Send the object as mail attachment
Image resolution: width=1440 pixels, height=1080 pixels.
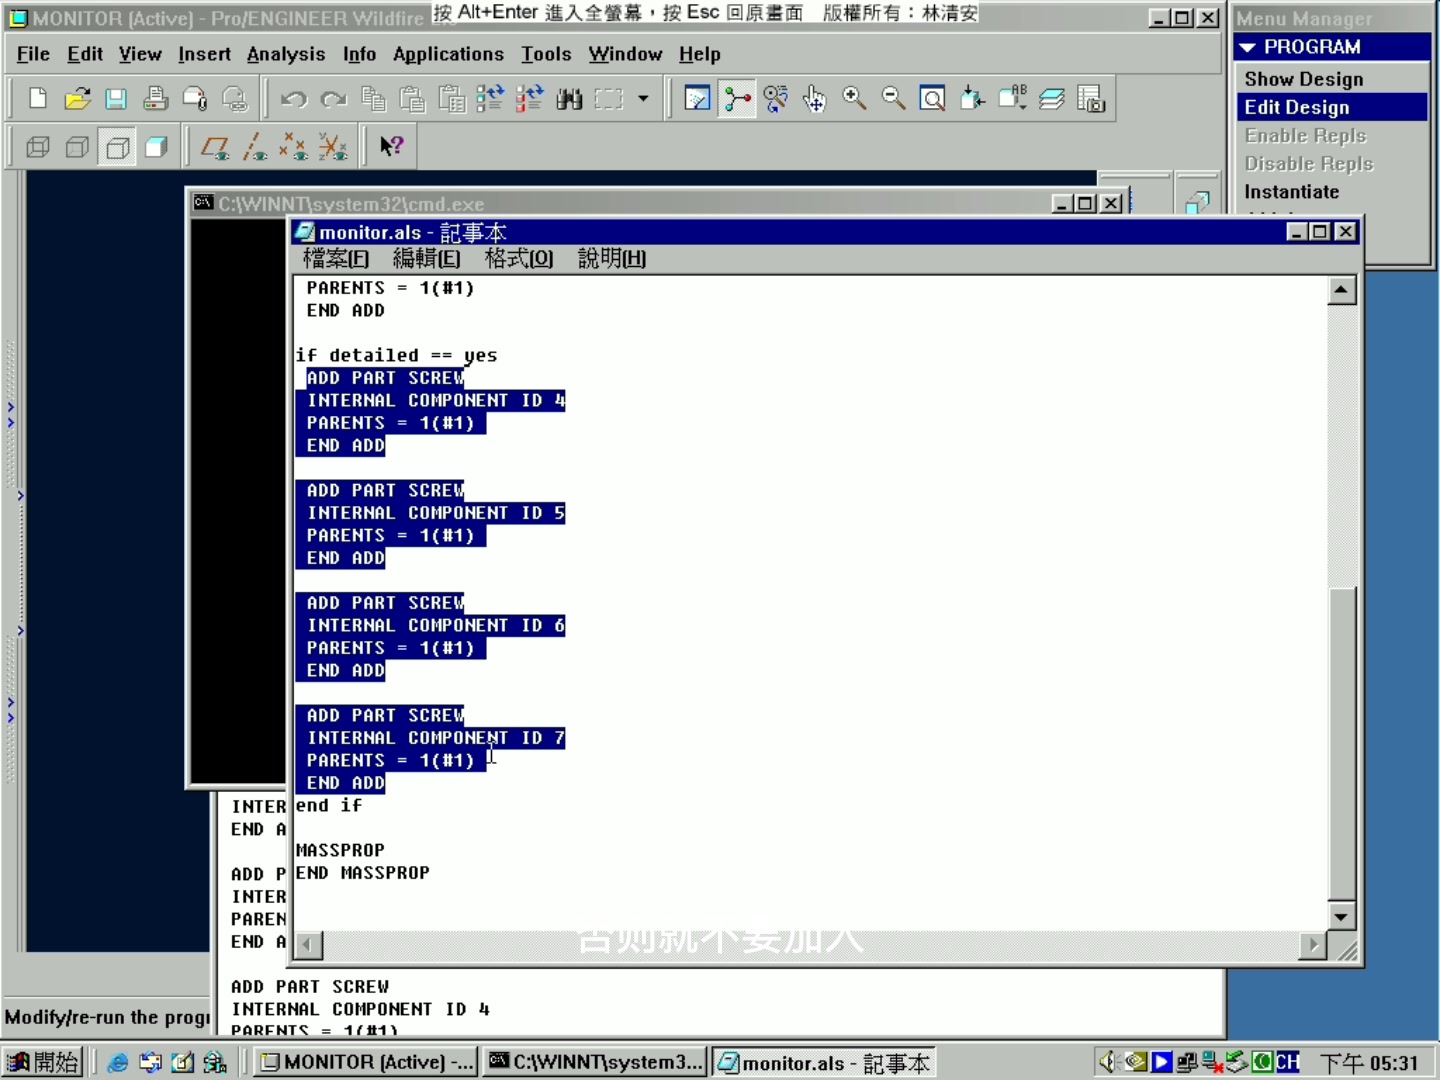click(195, 98)
